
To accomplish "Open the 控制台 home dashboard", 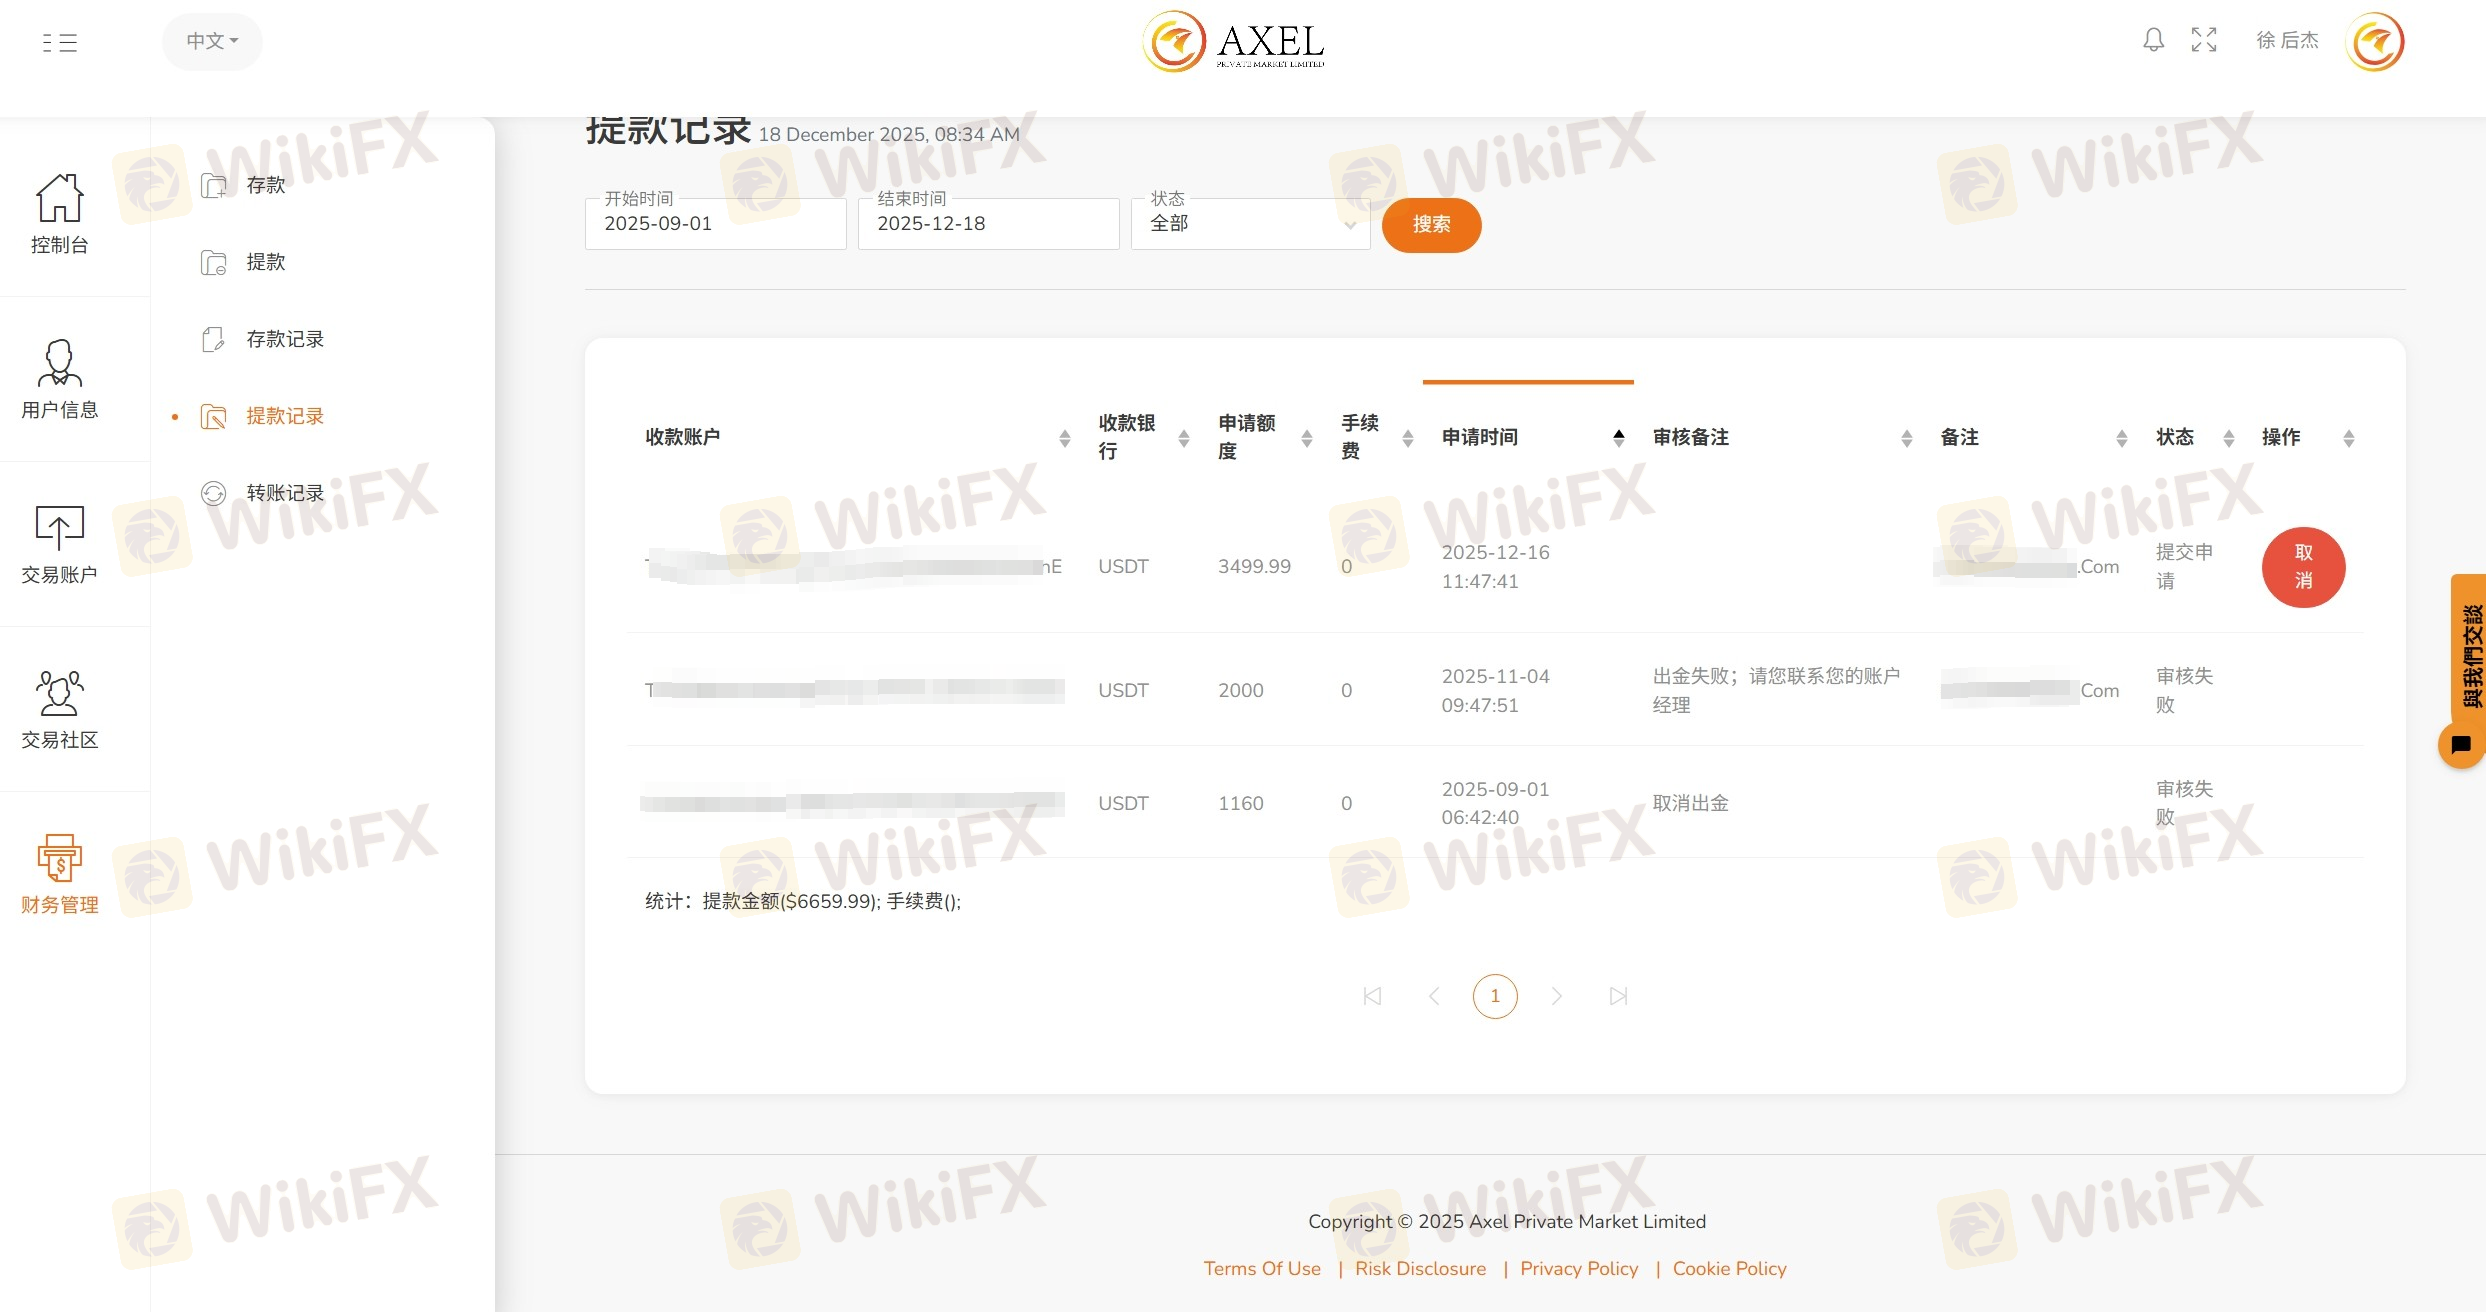I will (60, 212).
